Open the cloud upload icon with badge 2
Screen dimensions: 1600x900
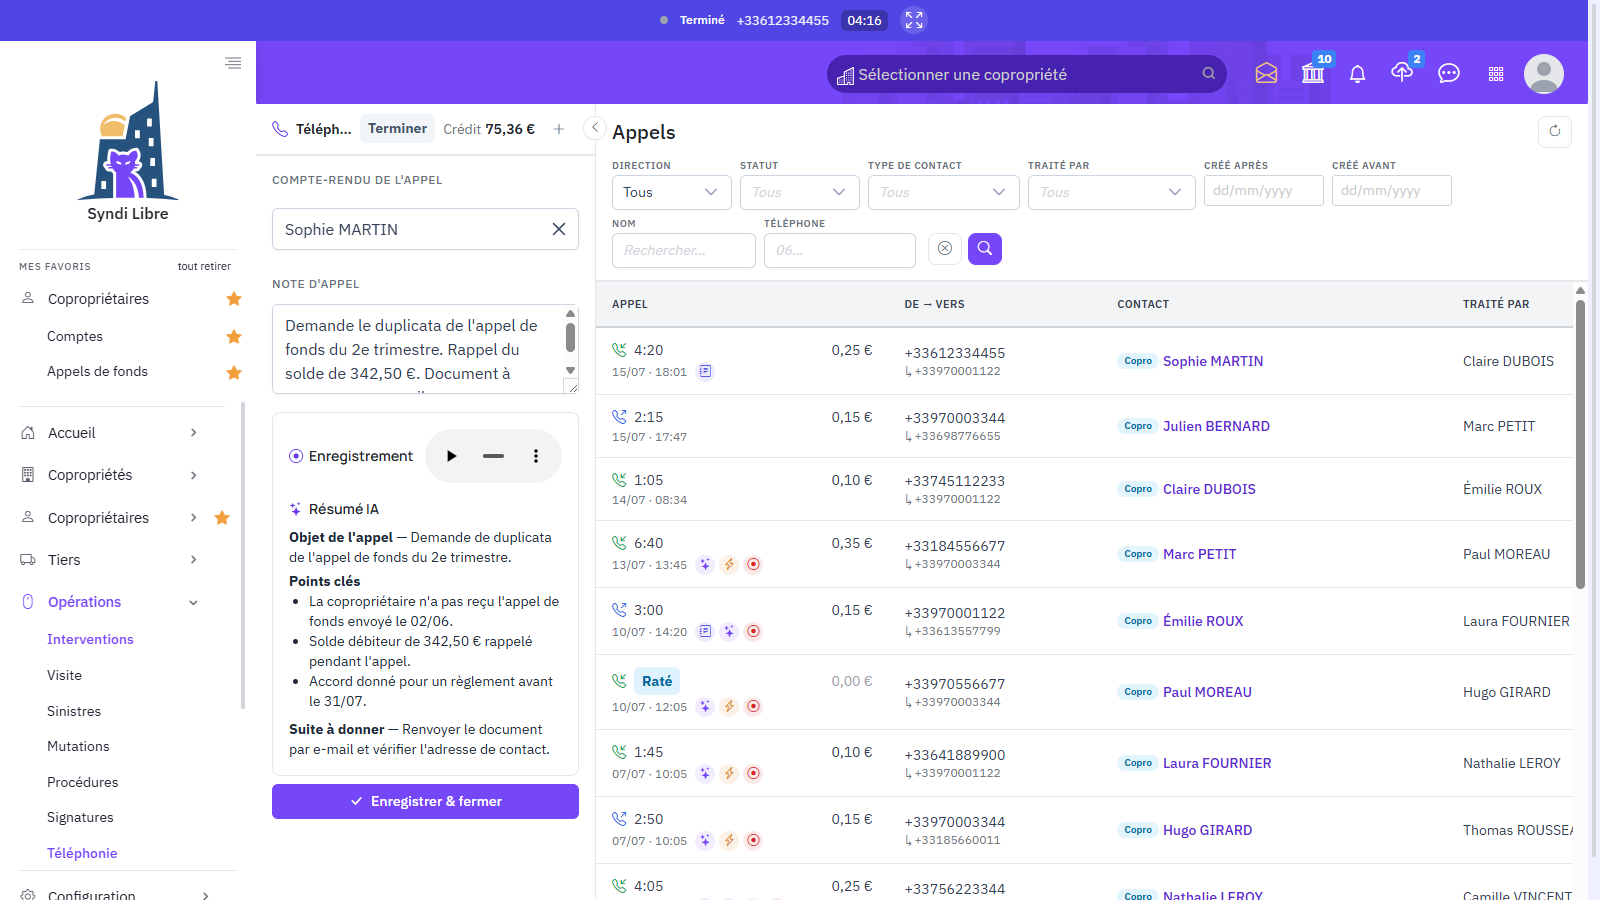[1402, 72]
